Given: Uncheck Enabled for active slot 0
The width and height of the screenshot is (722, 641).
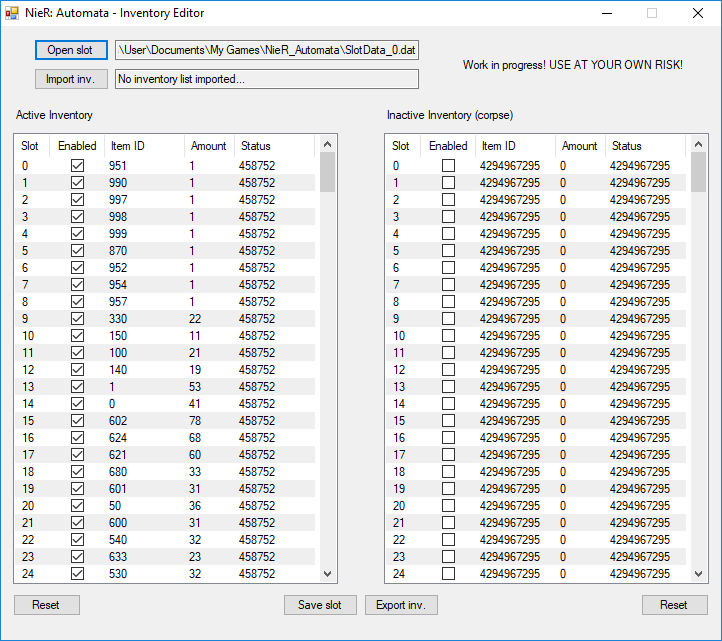Looking at the screenshot, I should coord(77,165).
